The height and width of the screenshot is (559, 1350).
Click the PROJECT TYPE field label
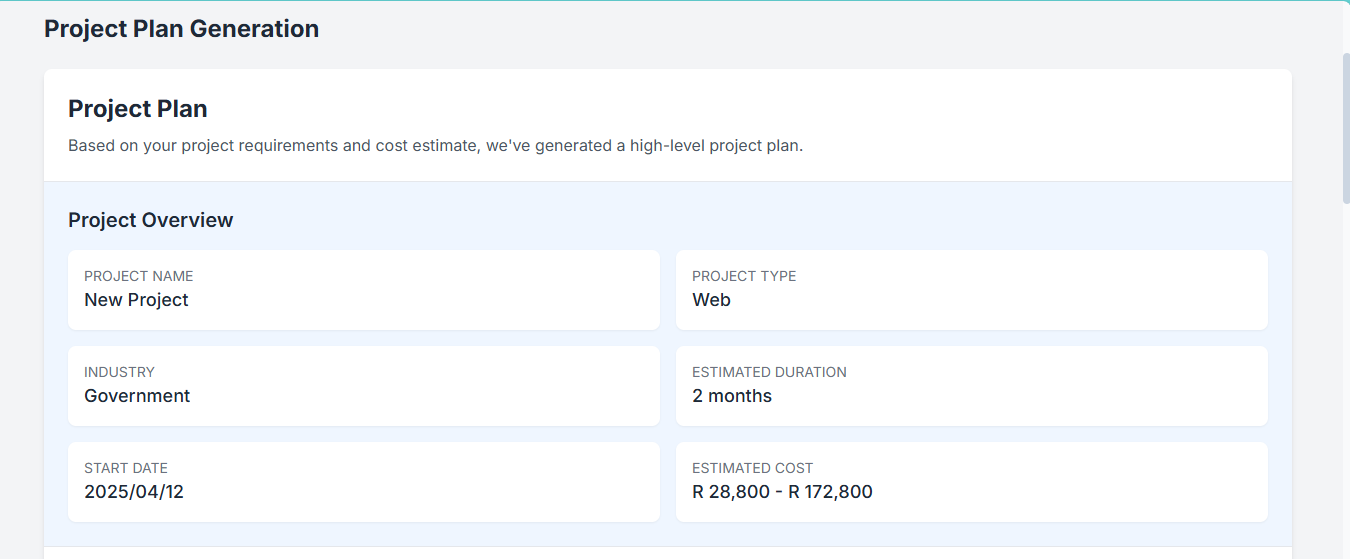point(744,276)
